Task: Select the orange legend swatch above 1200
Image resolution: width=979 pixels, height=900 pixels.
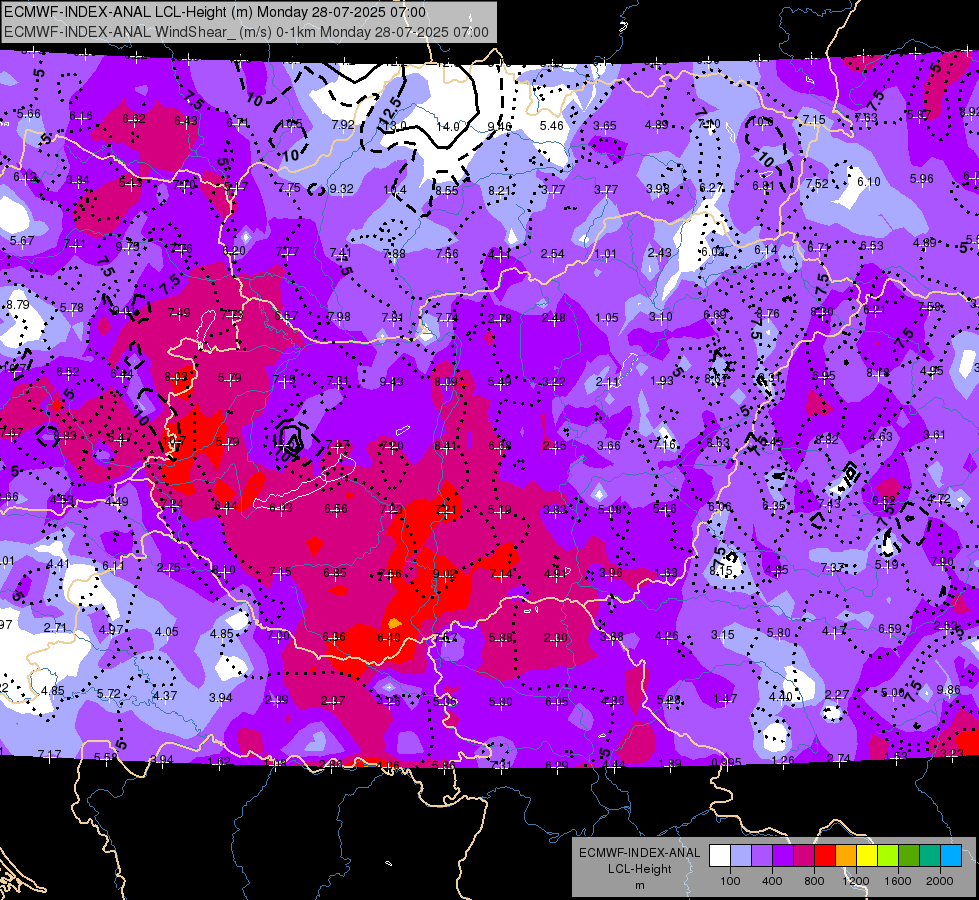Action: [x=846, y=856]
